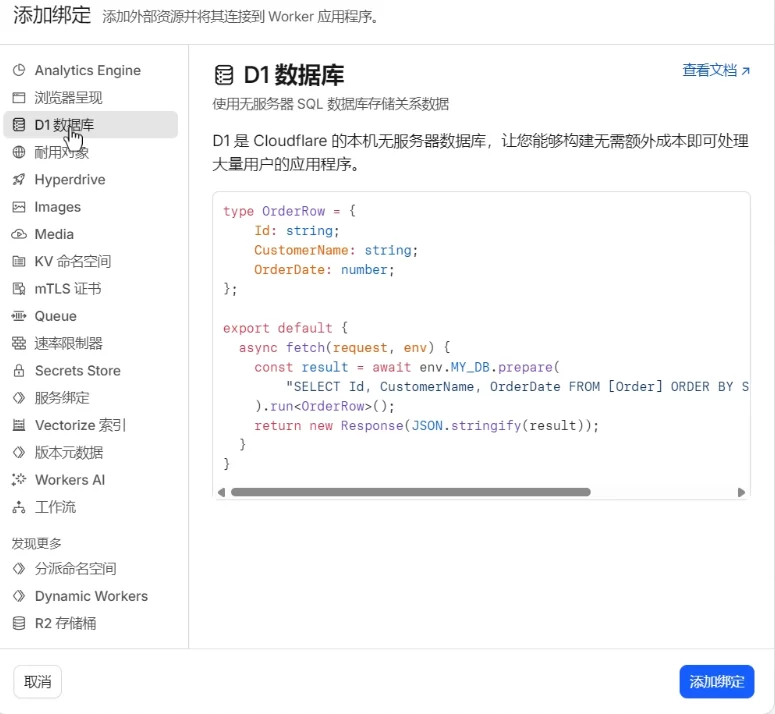
Task: Click the Analytics Engine clock icon
Action: tap(18, 71)
